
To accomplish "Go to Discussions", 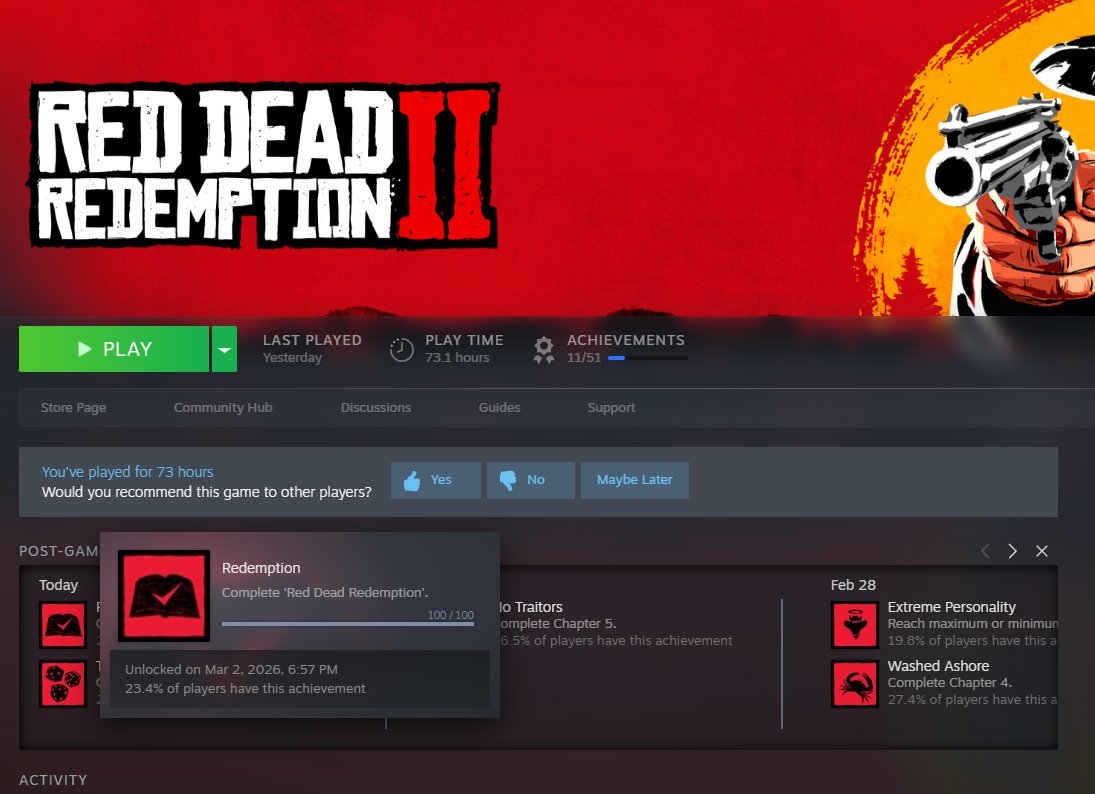I will pos(376,407).
